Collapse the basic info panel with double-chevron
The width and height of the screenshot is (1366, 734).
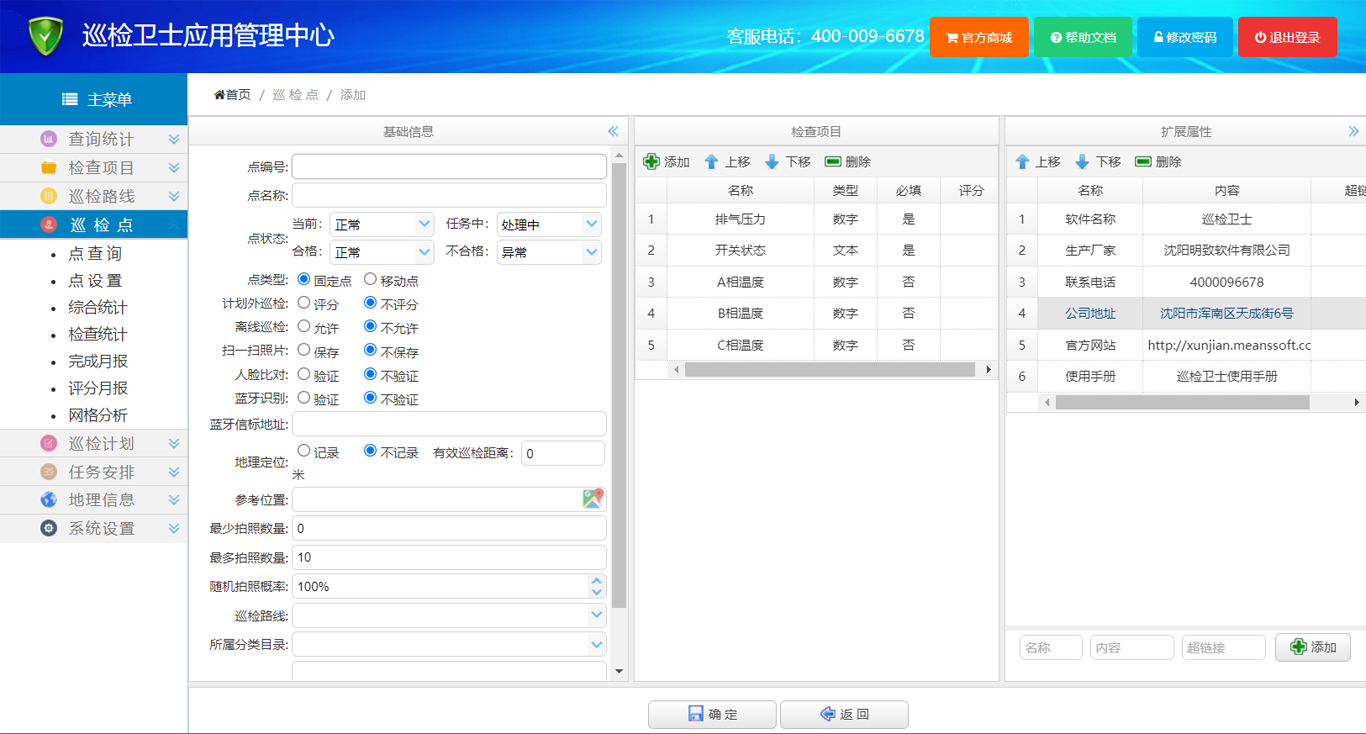pos(613,132)
